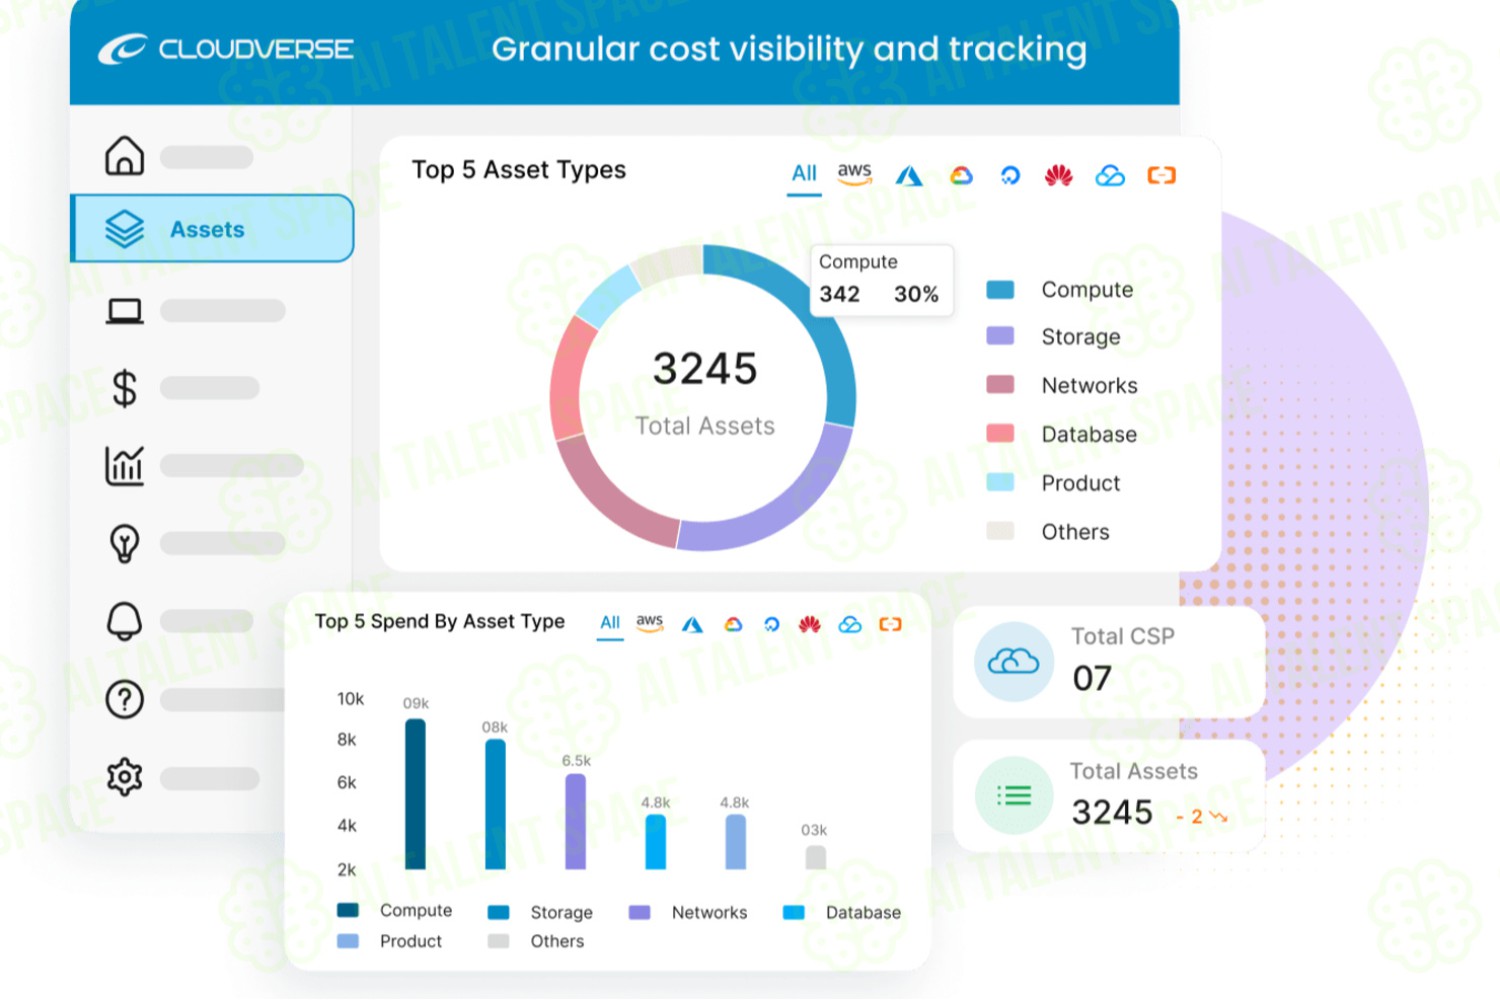Click the Others label in donut legend
Image resolution: width=1500 pixels, height=1000 pixels.
coord(1076,532)
